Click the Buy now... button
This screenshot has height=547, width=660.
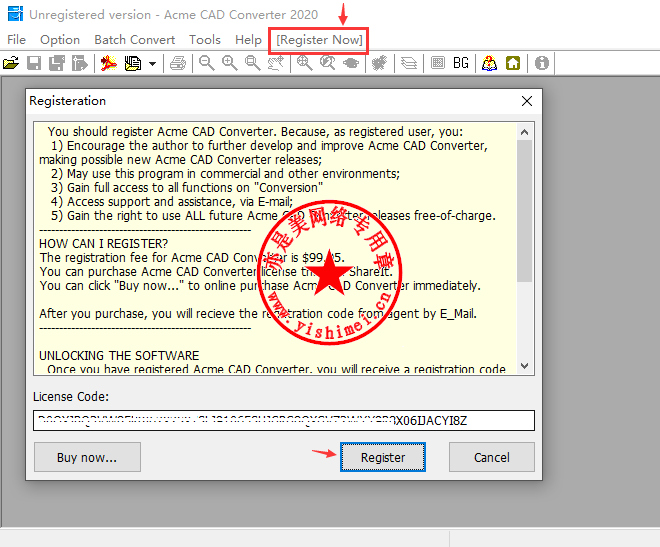pos(87,457)
